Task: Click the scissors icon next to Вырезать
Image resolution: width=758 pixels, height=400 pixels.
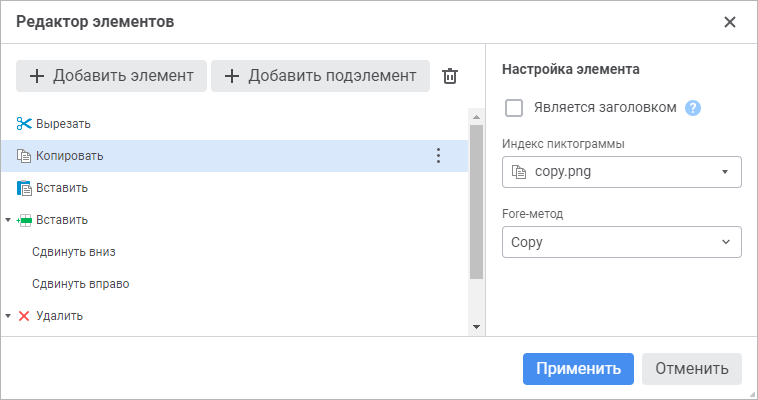Action: (x=24, y=124)
